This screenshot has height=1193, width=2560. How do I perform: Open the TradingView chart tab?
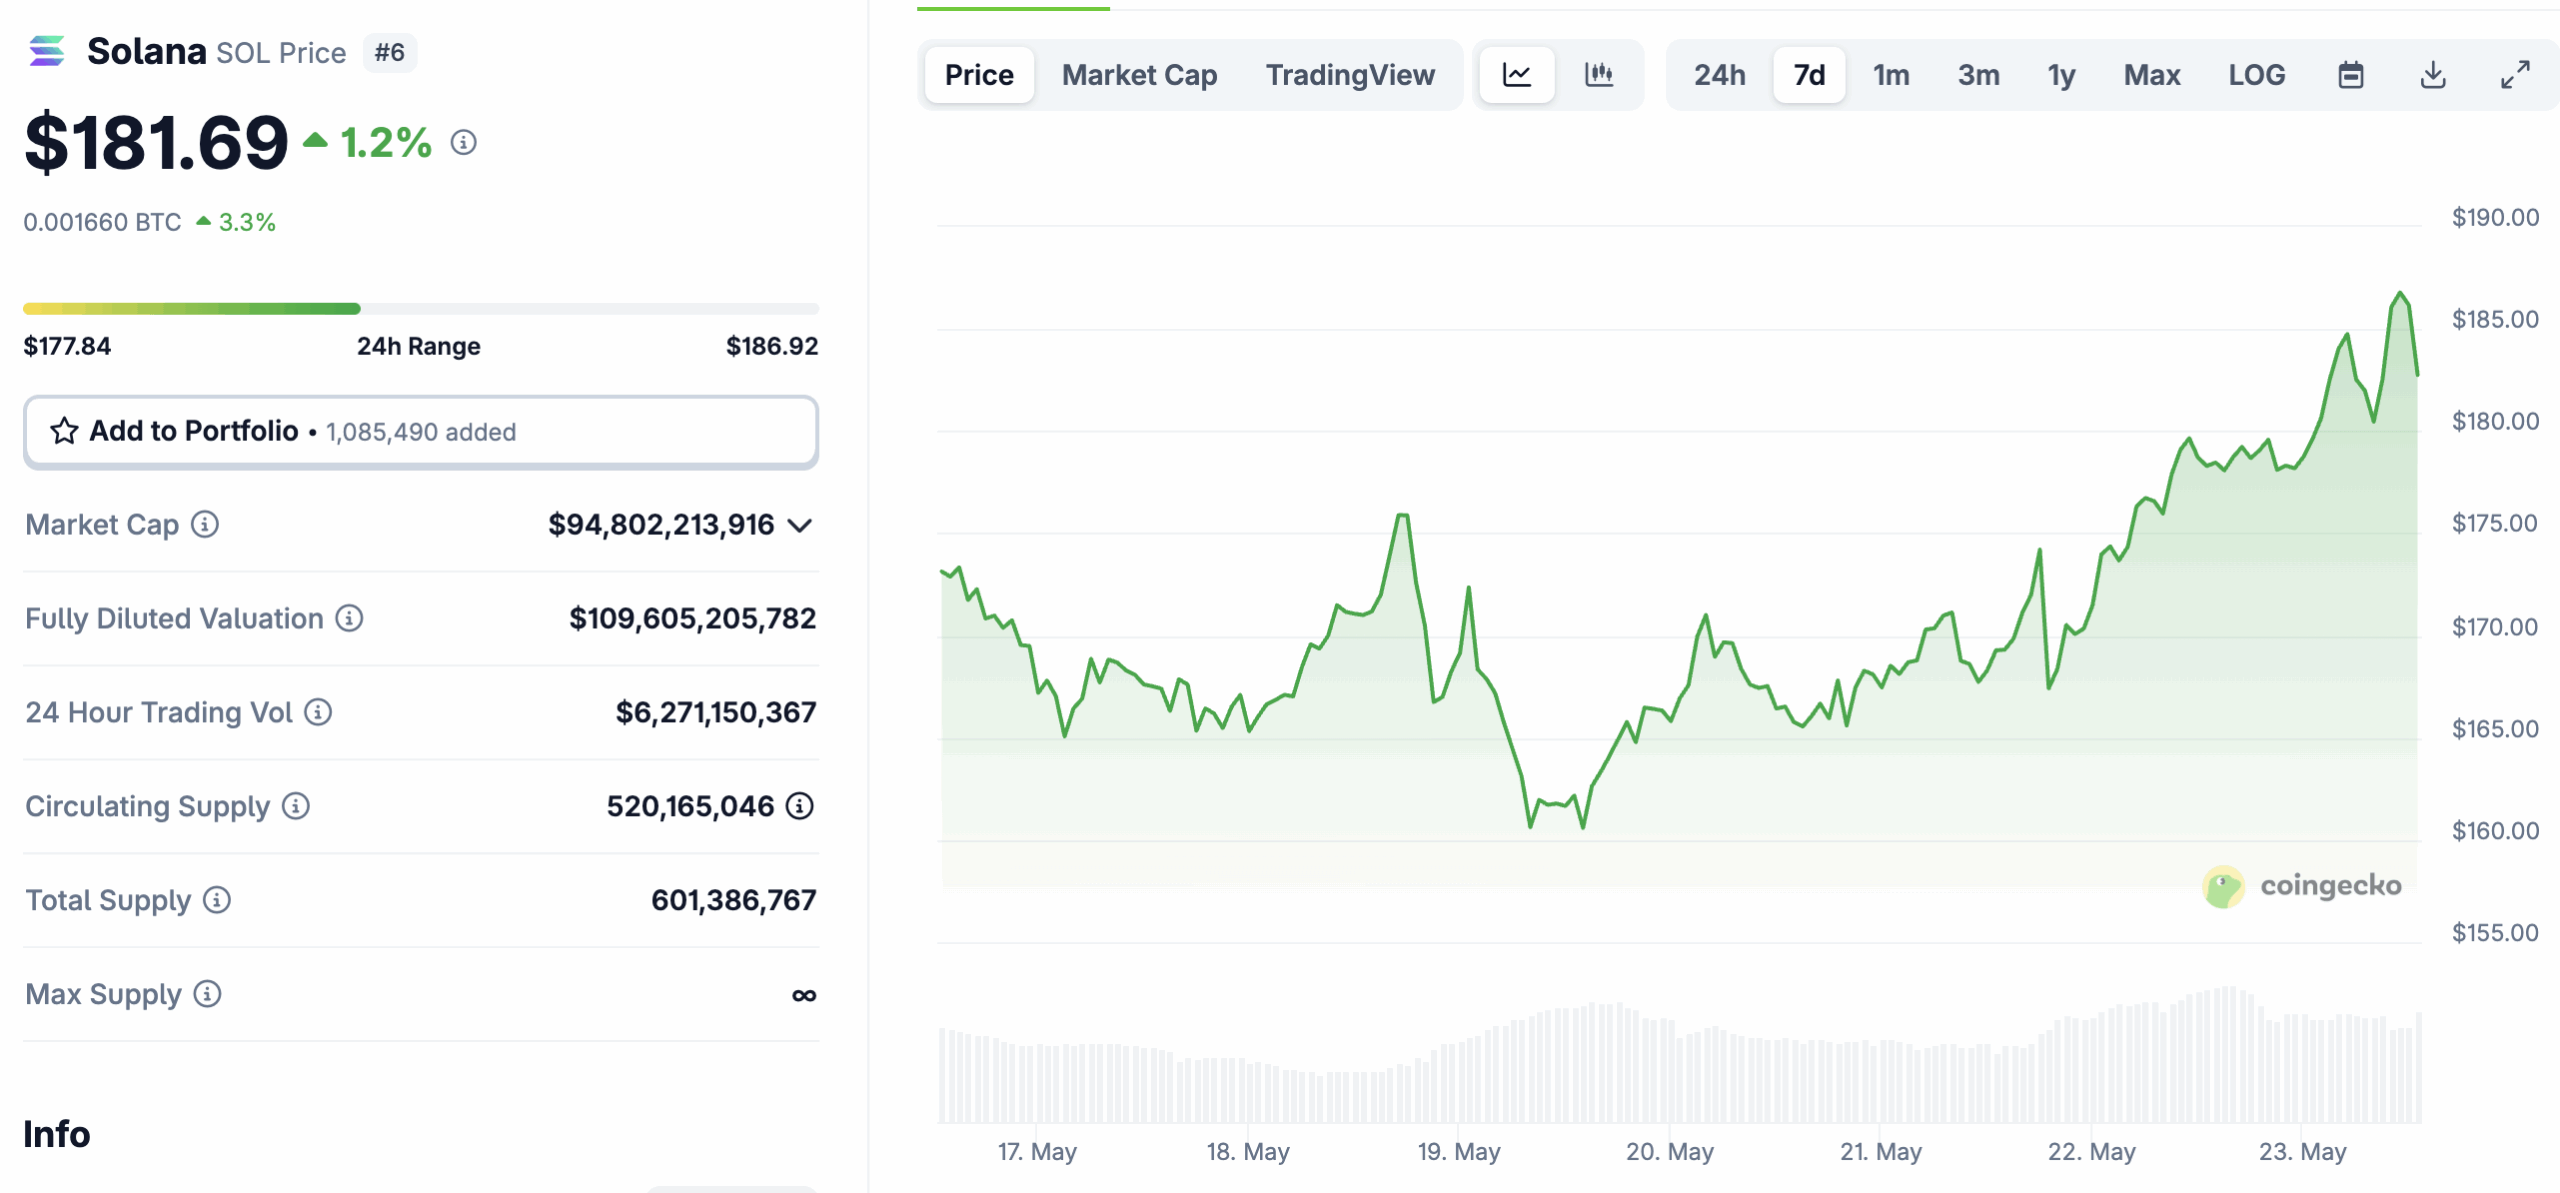(1350, 75)
